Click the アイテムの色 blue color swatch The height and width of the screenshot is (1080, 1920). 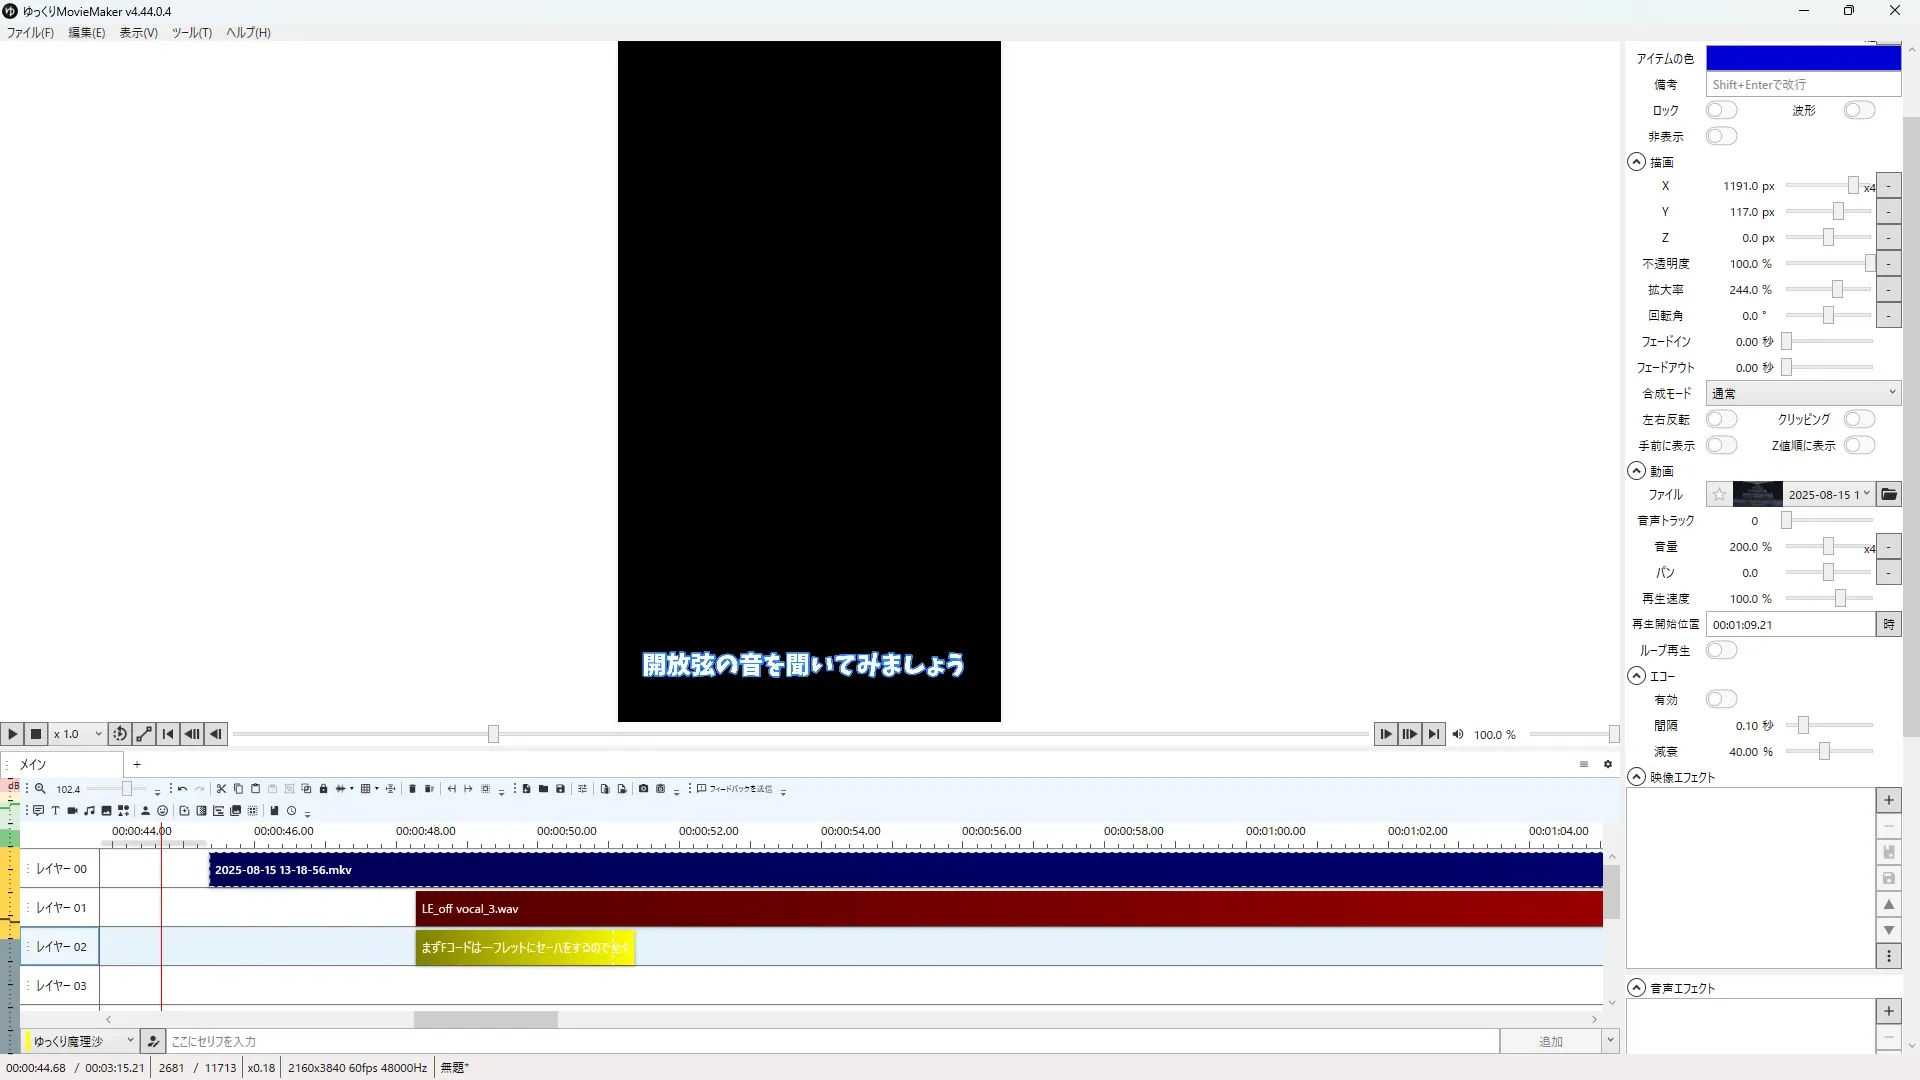tap(1802, 58)
